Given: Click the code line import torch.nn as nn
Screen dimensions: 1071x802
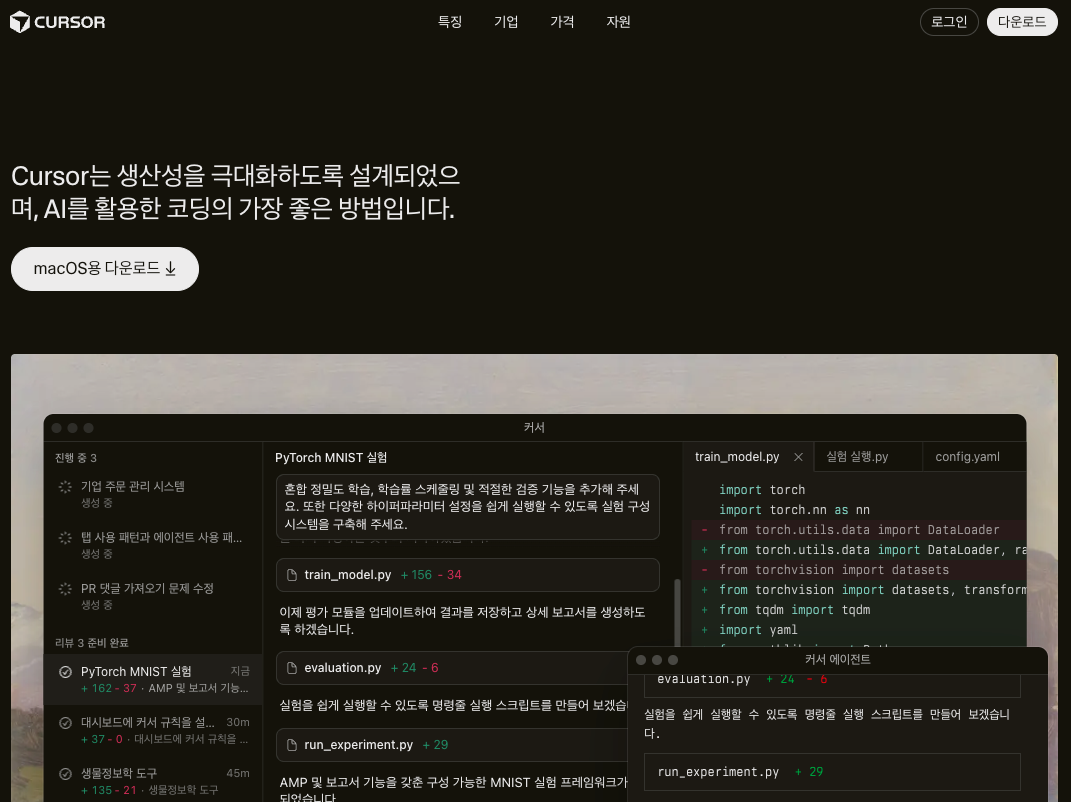Looking at the screenshot, I should point(794,510).
